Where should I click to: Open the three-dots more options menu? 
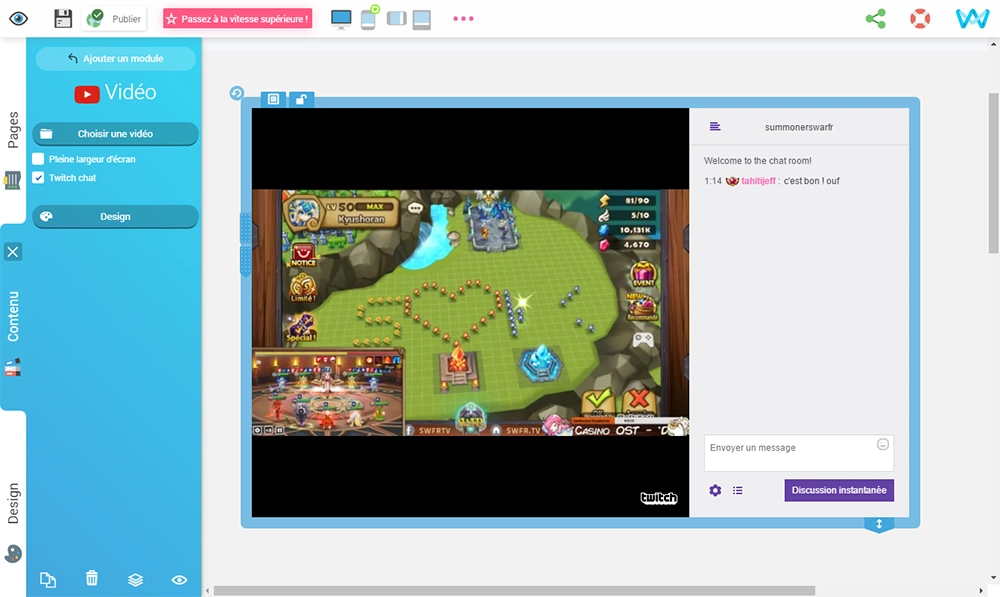click(x=463, y=18)
